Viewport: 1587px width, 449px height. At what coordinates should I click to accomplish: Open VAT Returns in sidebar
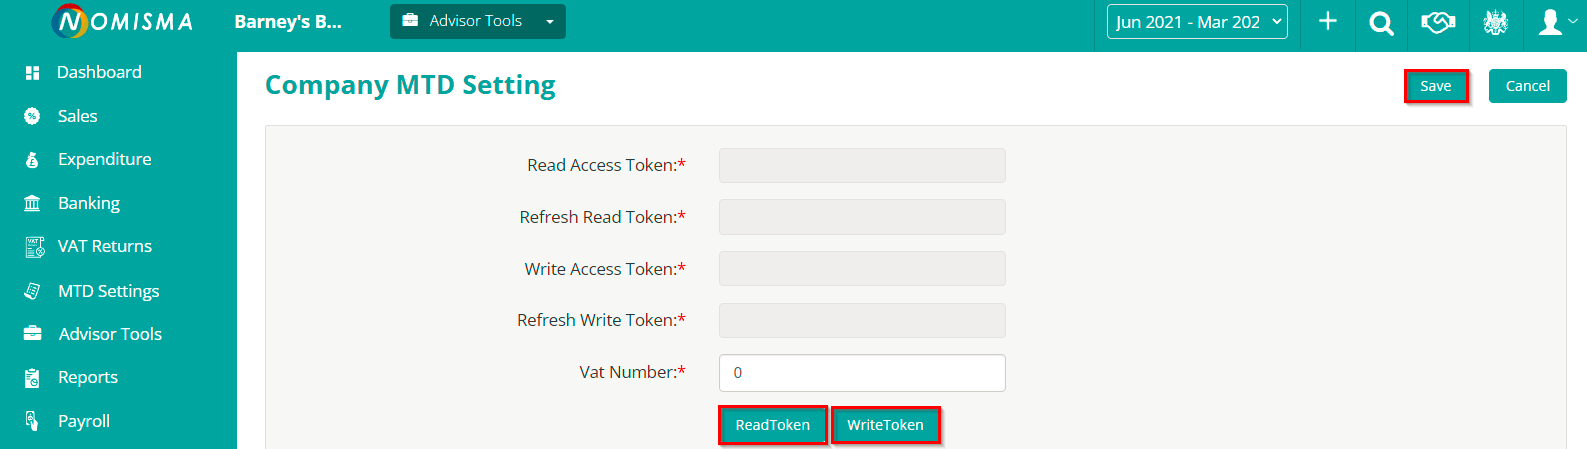104,246
